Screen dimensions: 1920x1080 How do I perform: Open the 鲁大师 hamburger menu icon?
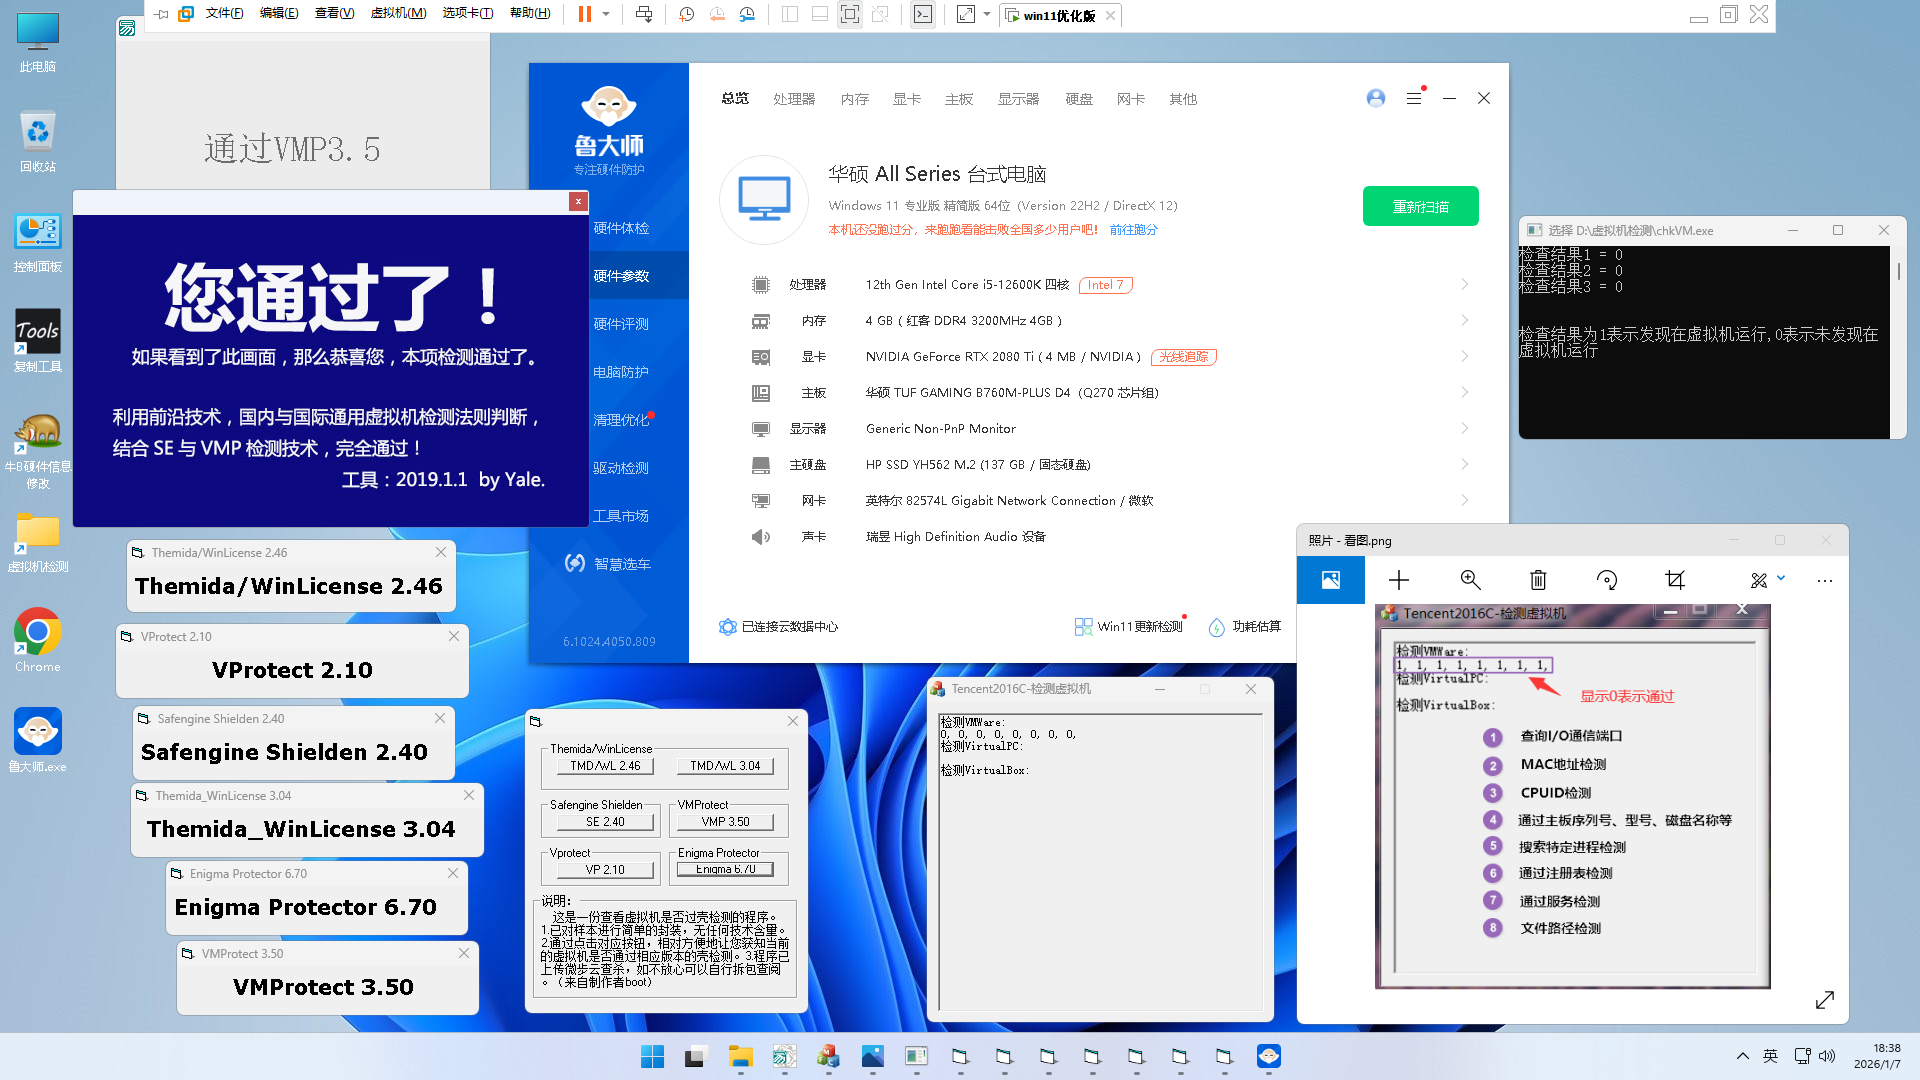point(1413,98)
